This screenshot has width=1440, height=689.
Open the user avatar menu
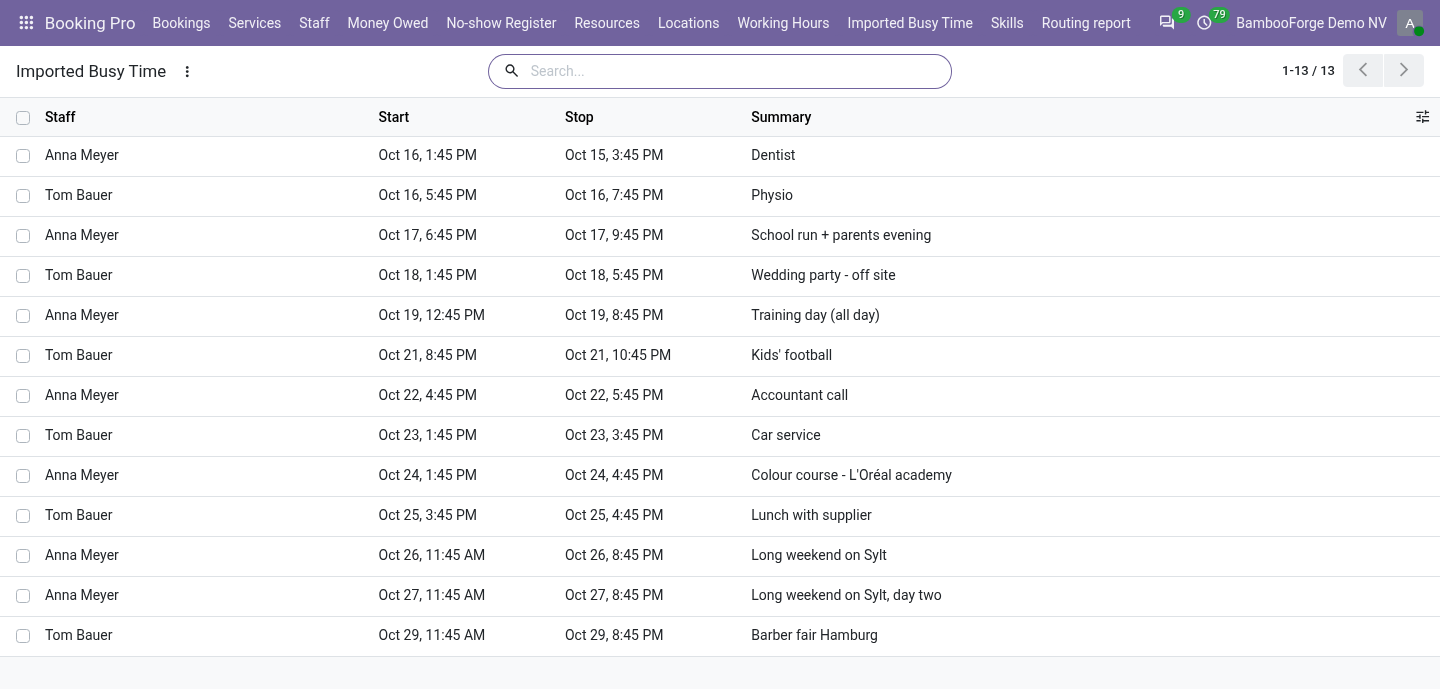coord(1410,23)
